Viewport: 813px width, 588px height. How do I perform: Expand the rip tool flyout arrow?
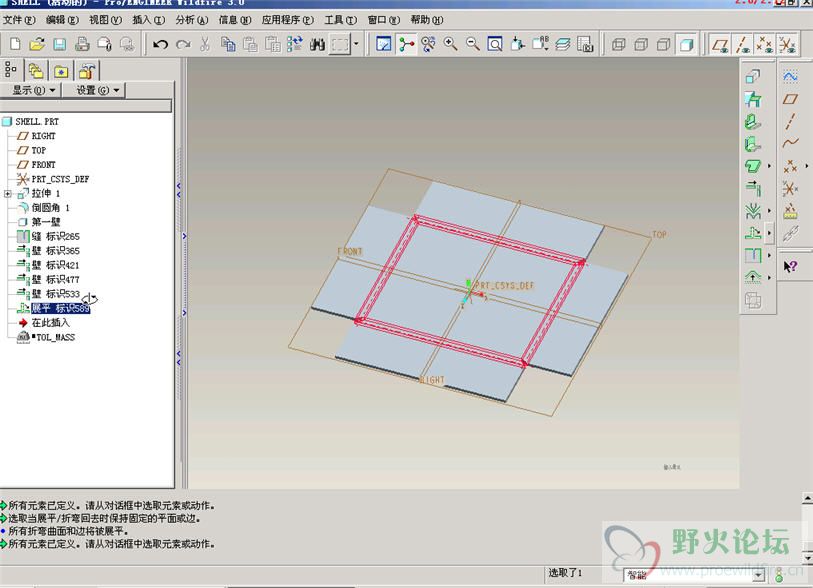769,255
